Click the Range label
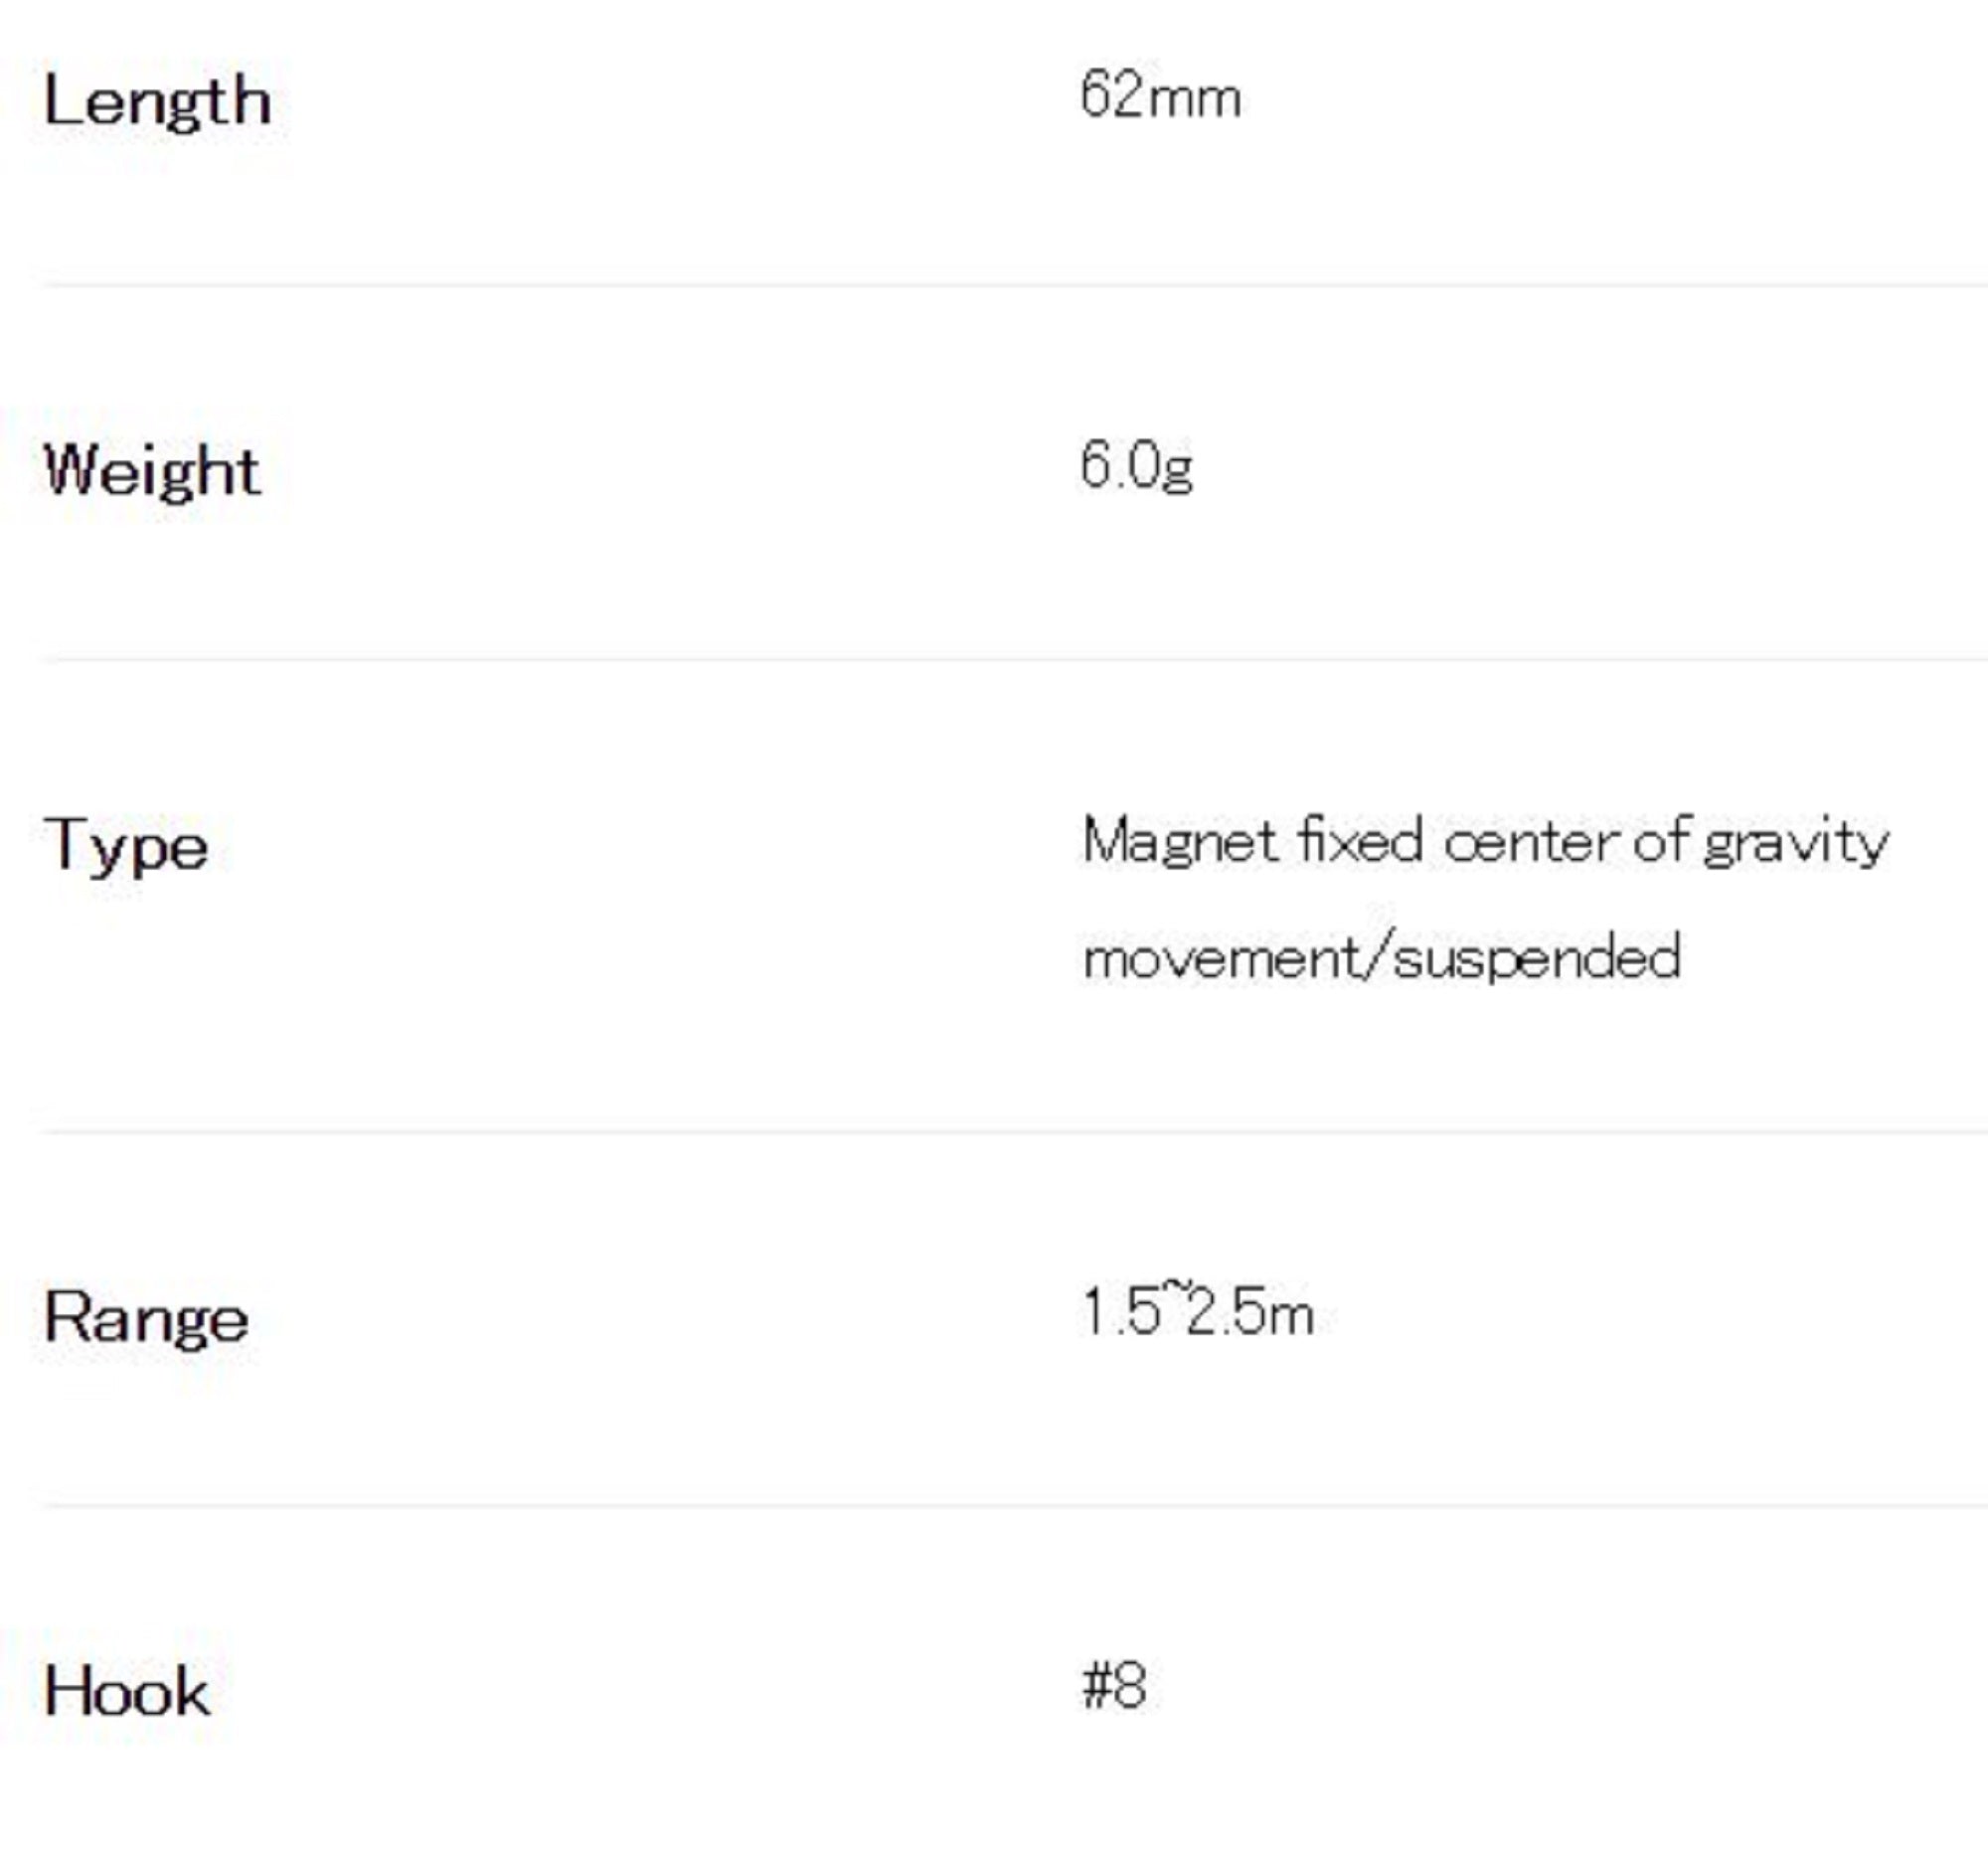1988x1857 pixels. (x=146, y=1318)
